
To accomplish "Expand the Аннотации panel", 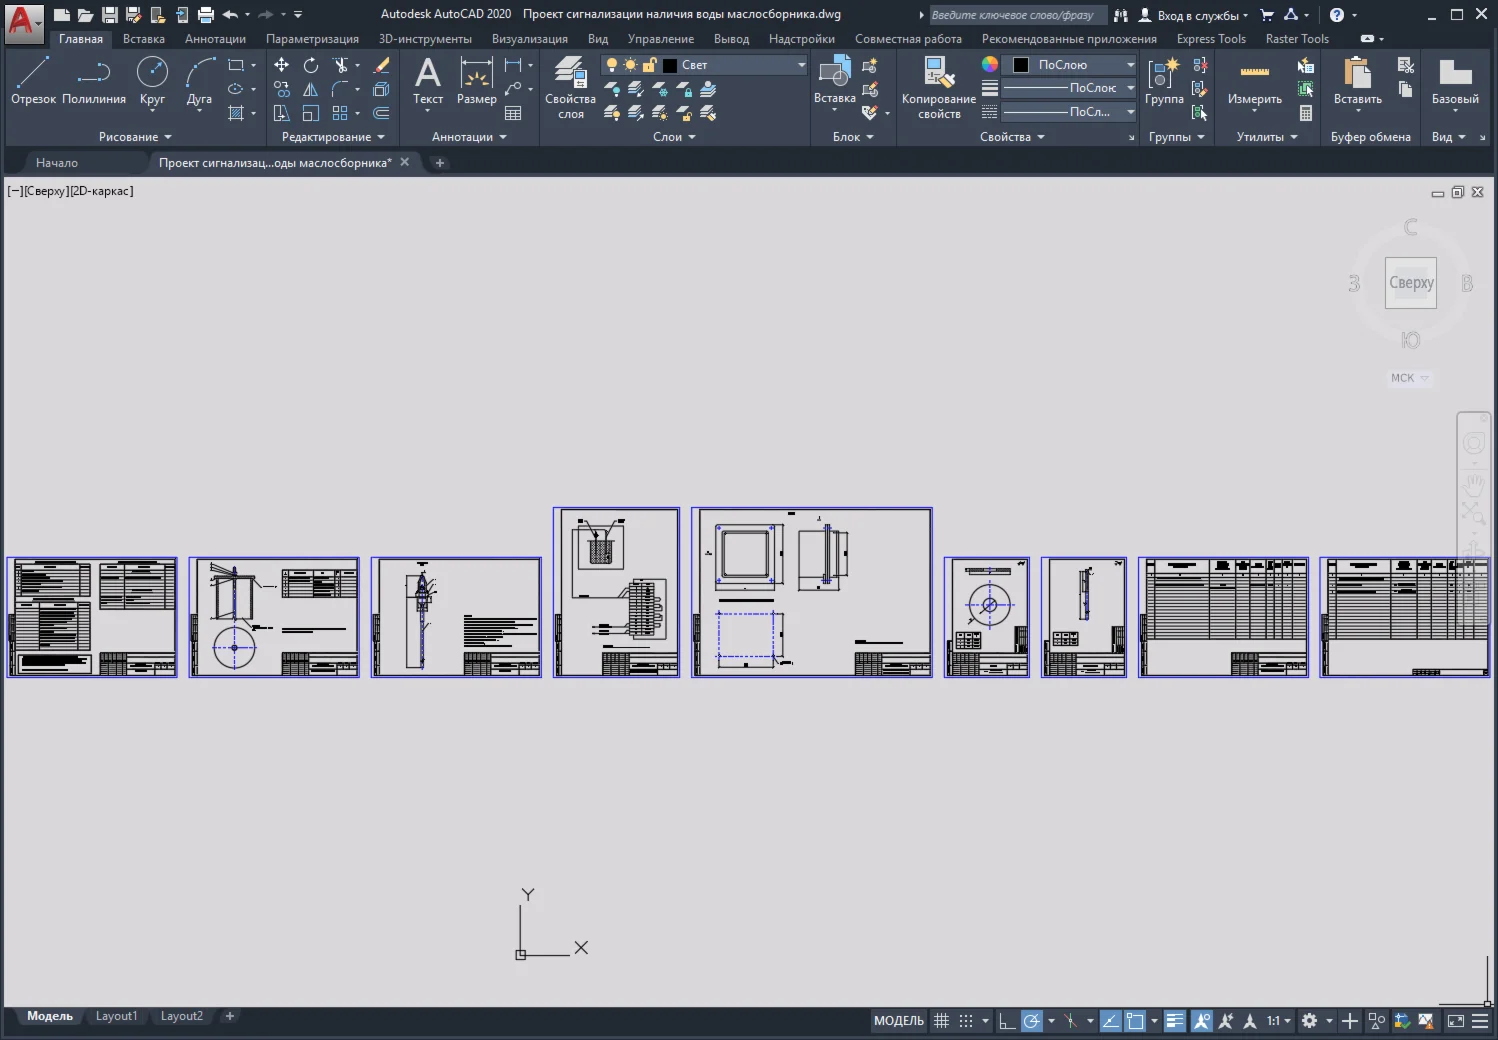I will [469, 137].
